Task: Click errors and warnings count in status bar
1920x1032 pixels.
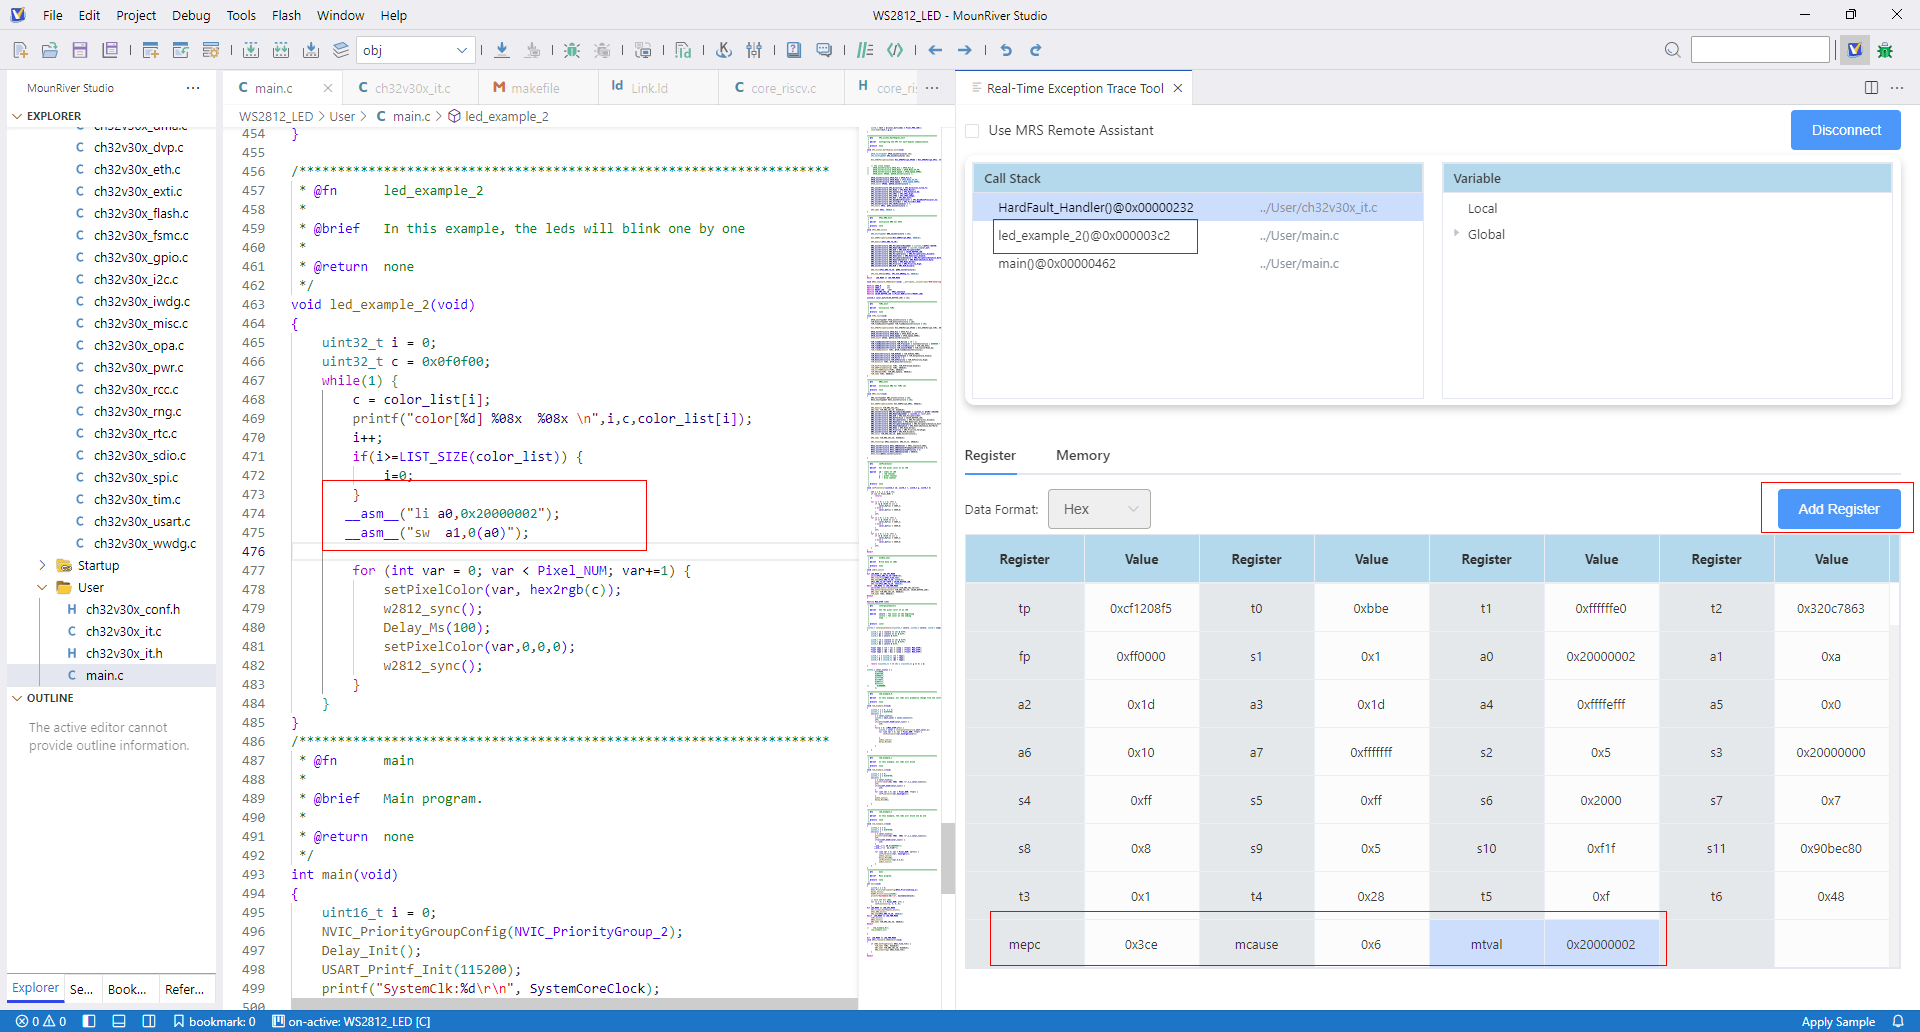Action: 40,1021
